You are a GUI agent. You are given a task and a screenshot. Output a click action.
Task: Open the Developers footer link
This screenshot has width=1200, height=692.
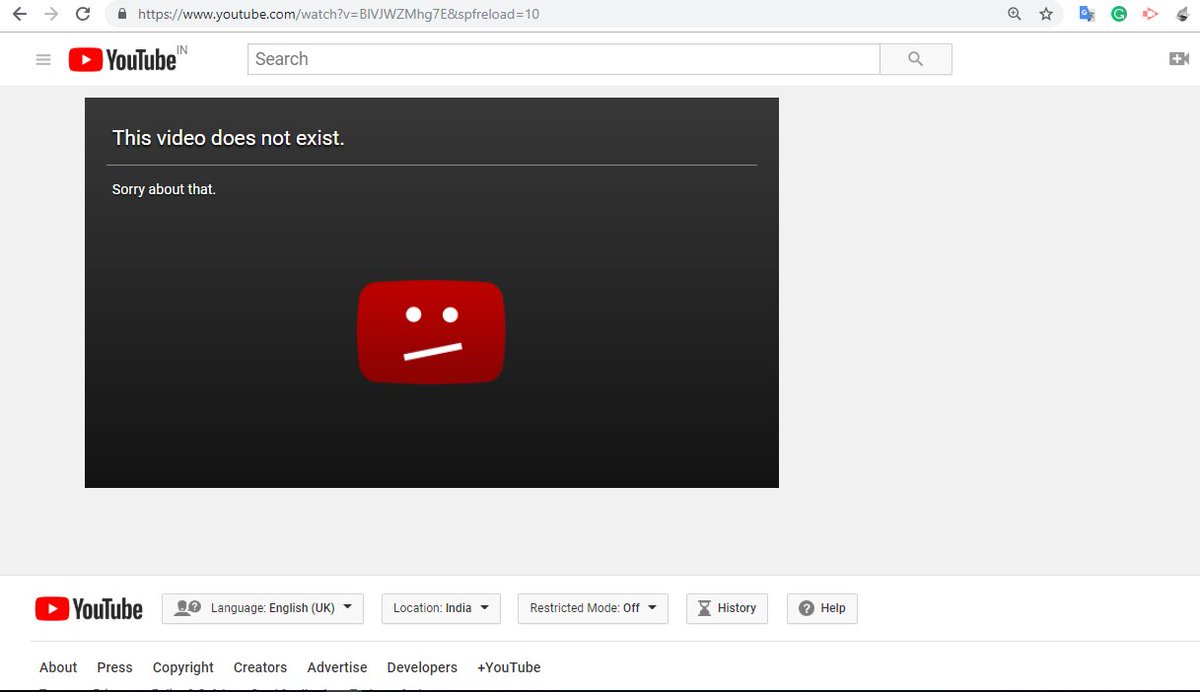coord(422,667)
